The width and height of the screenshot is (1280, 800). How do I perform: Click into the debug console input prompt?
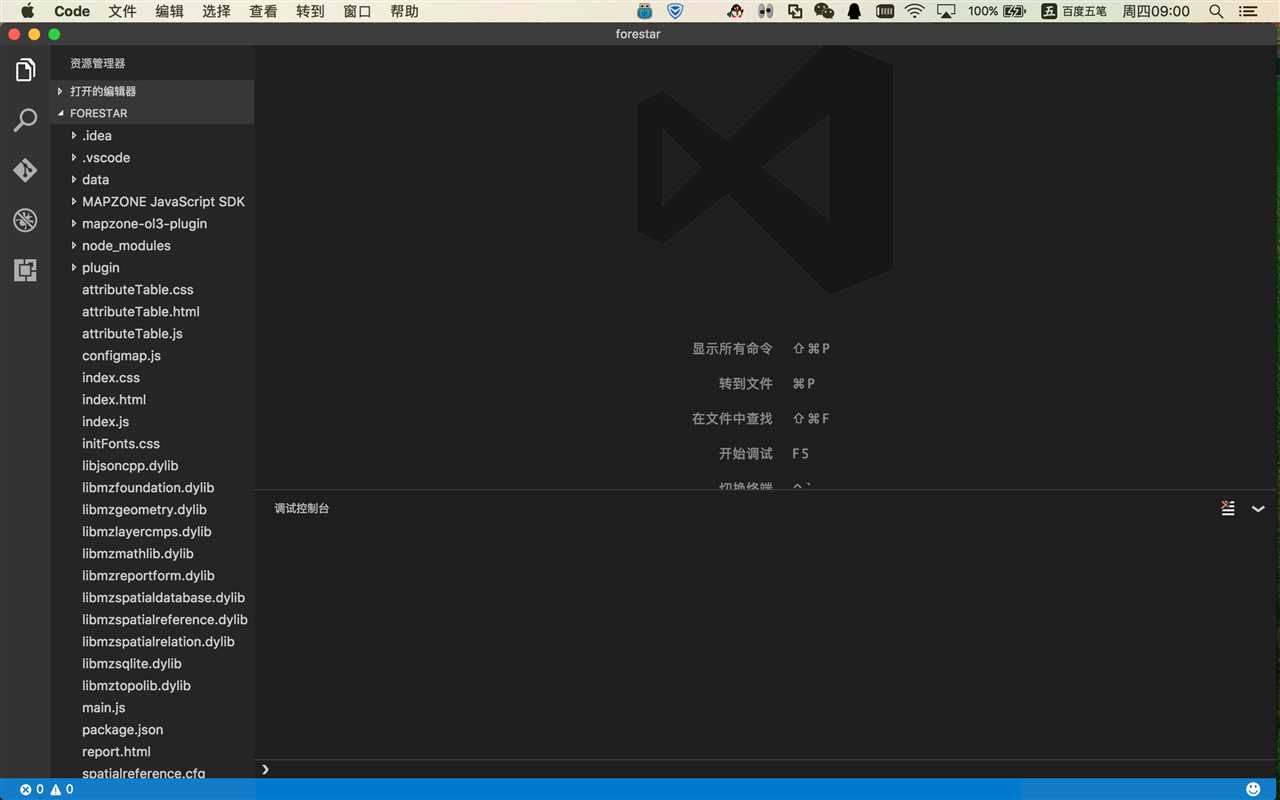[767, 769]
